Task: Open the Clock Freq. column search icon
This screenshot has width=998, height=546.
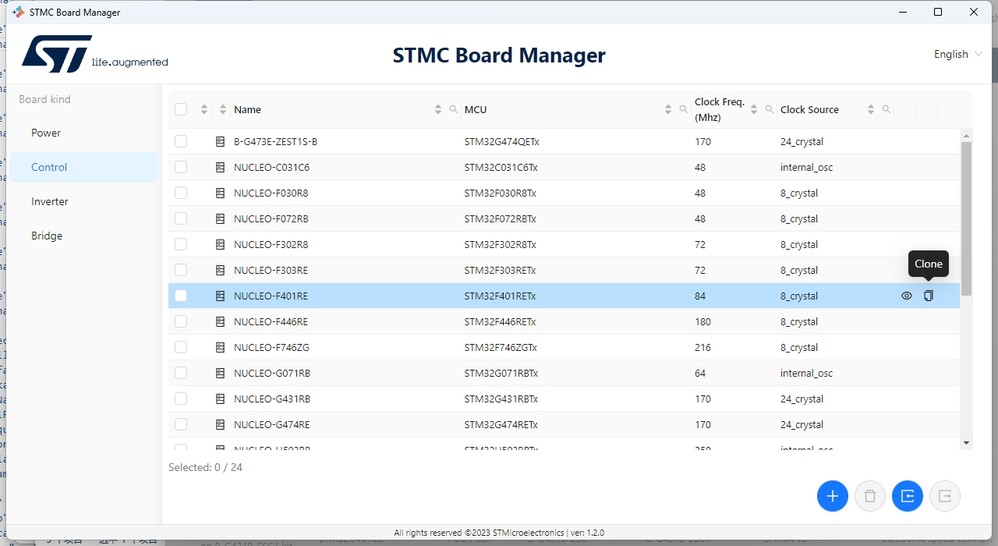Action: [x=769, y=109]
